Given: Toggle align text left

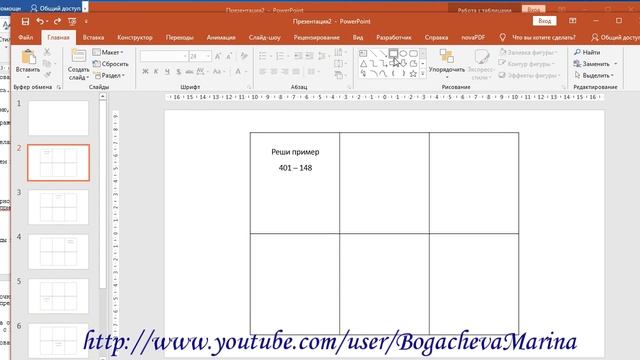Looking at the screenshot, I should 262,72.
